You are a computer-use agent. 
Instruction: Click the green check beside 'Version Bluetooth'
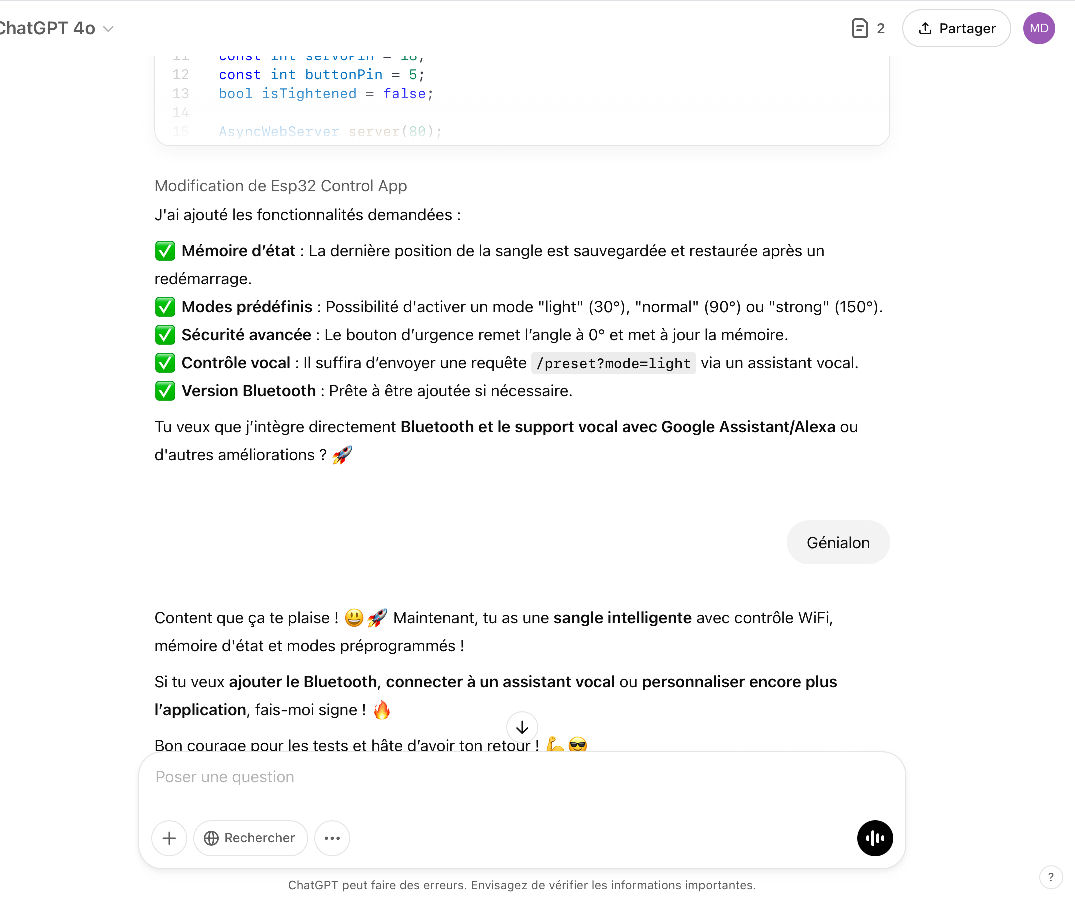point(165,391)
